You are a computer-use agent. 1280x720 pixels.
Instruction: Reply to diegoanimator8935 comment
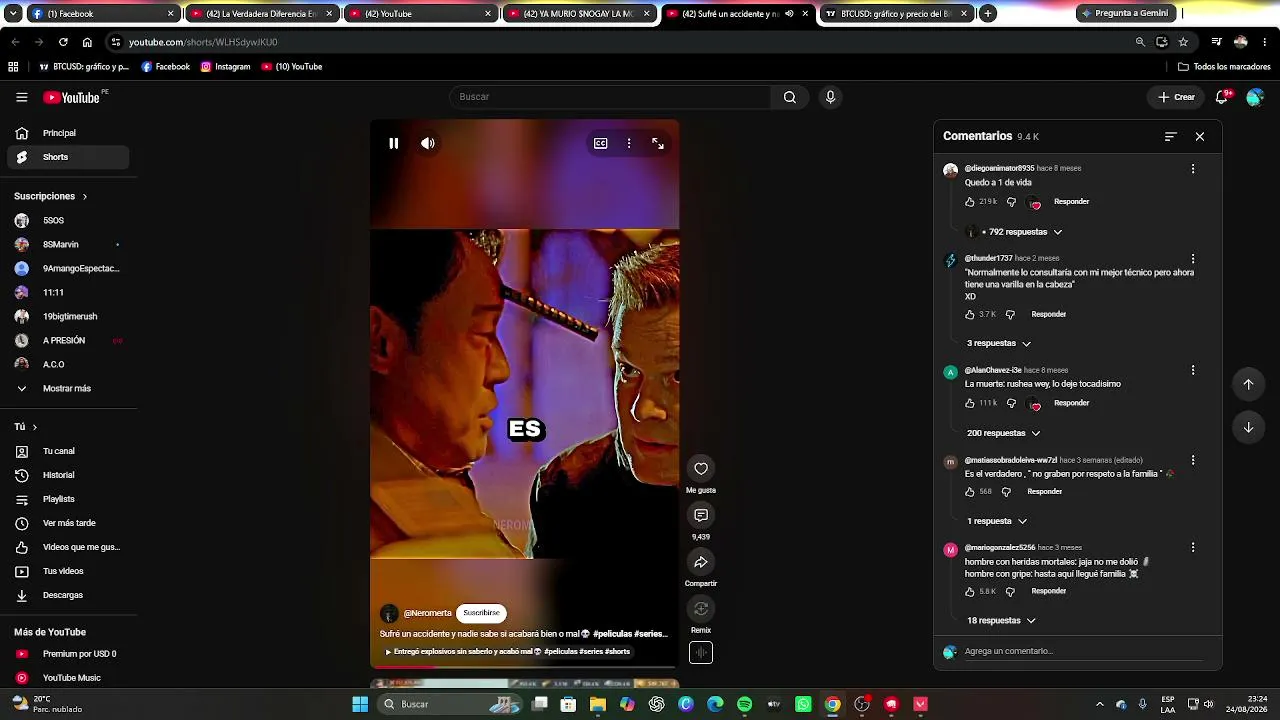coord(1071,202)
